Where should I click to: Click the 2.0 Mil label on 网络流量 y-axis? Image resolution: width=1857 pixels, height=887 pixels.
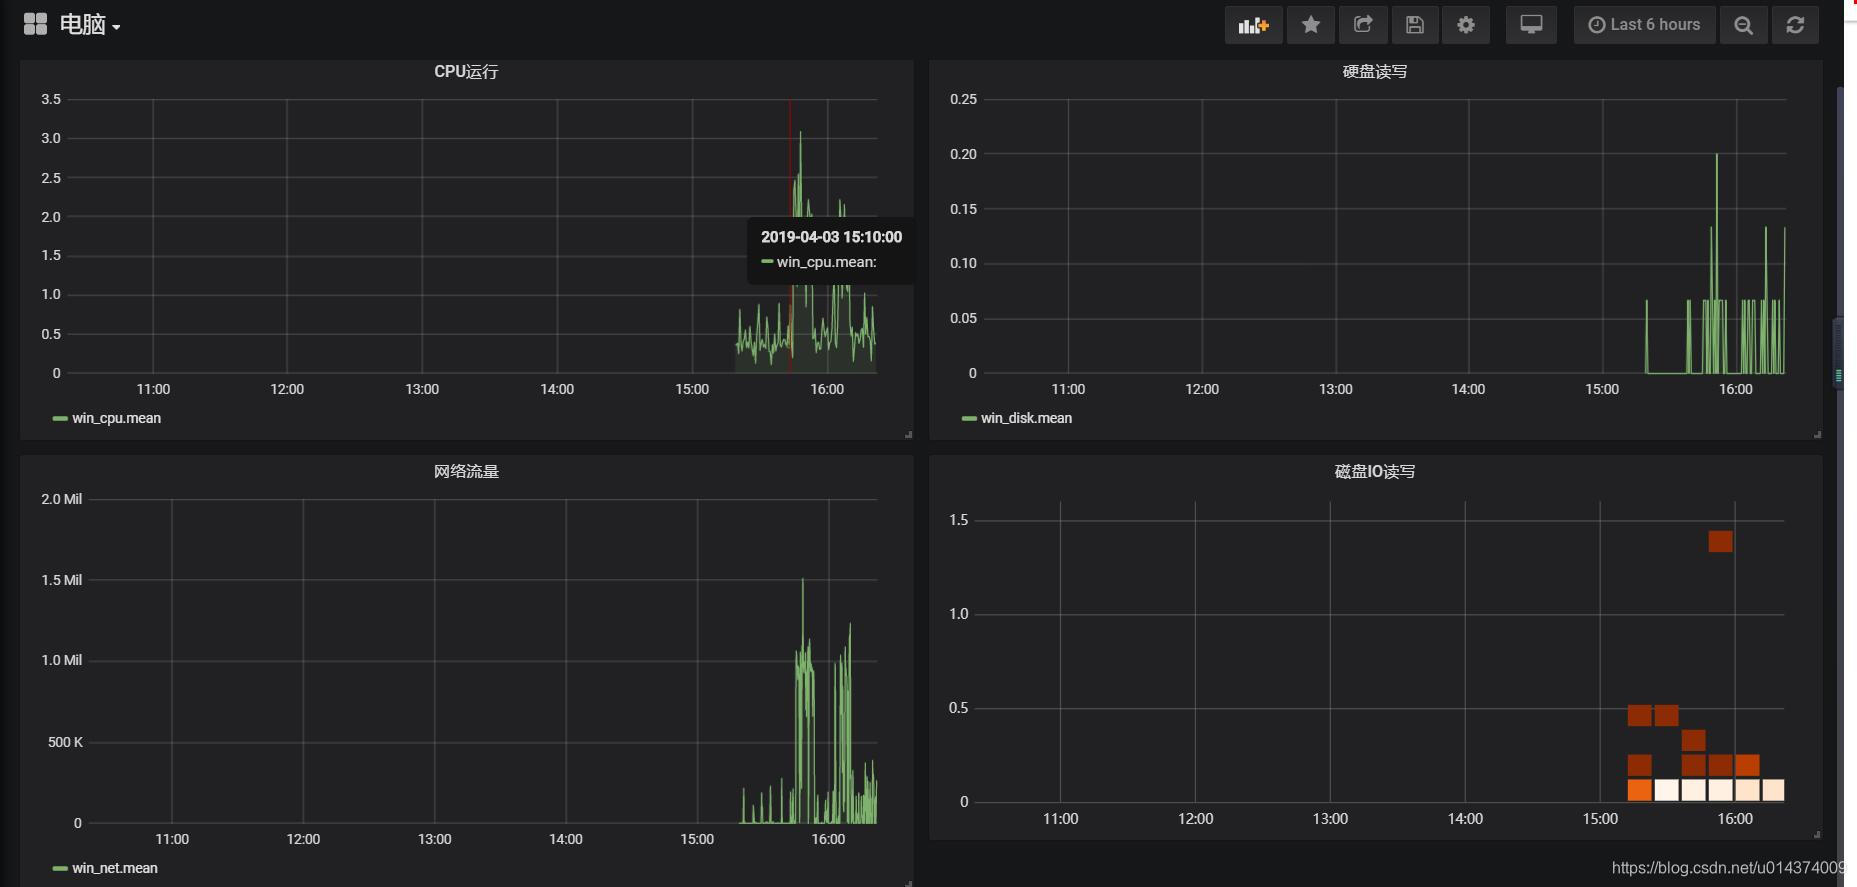coord(62,499)
